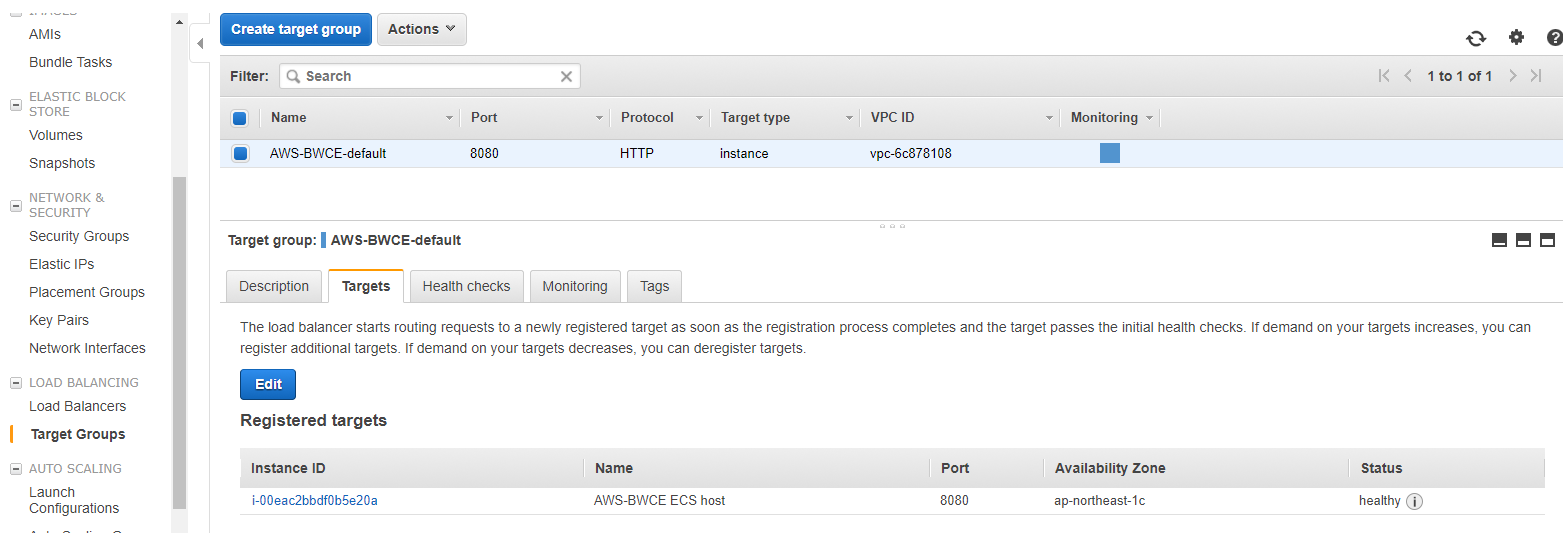
Task: Uncheck the AWS-BWCE-default row checkbox
Action: pos(240,154)
